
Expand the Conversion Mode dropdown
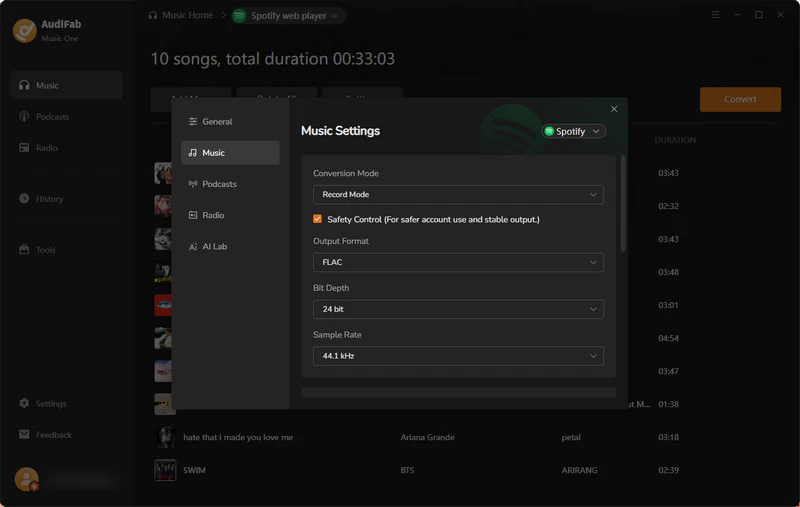pos(458,194)
